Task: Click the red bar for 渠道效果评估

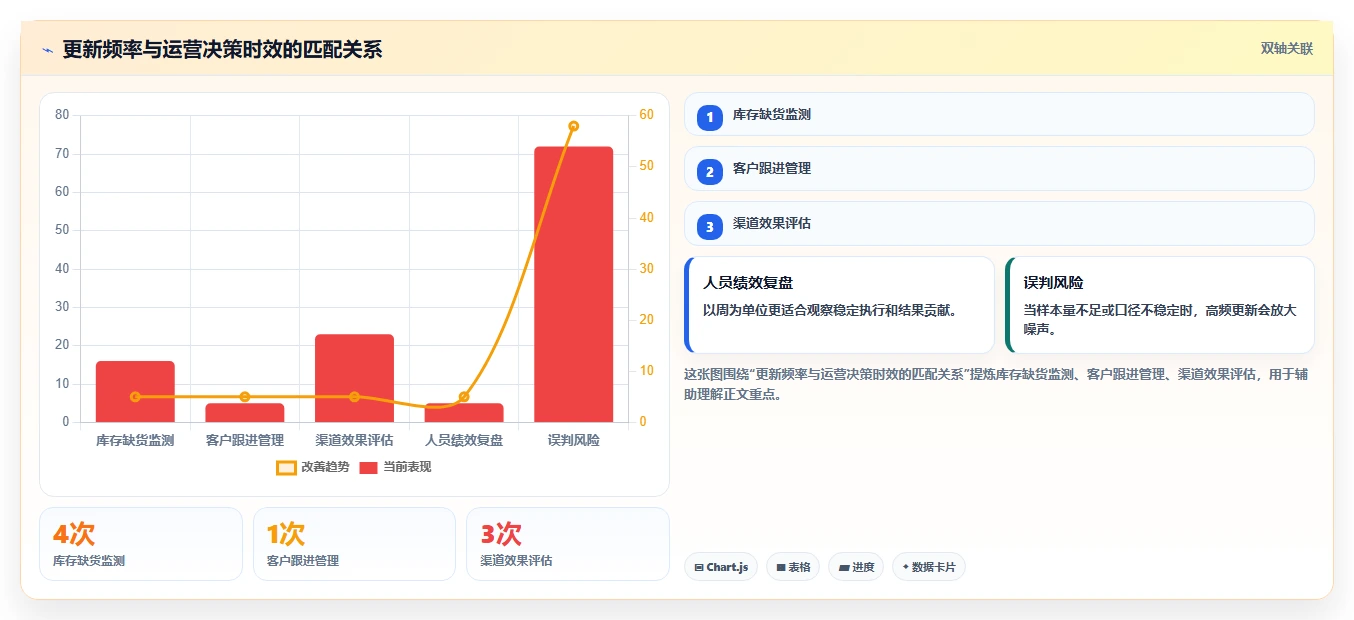Action: (x=354, y=378)
